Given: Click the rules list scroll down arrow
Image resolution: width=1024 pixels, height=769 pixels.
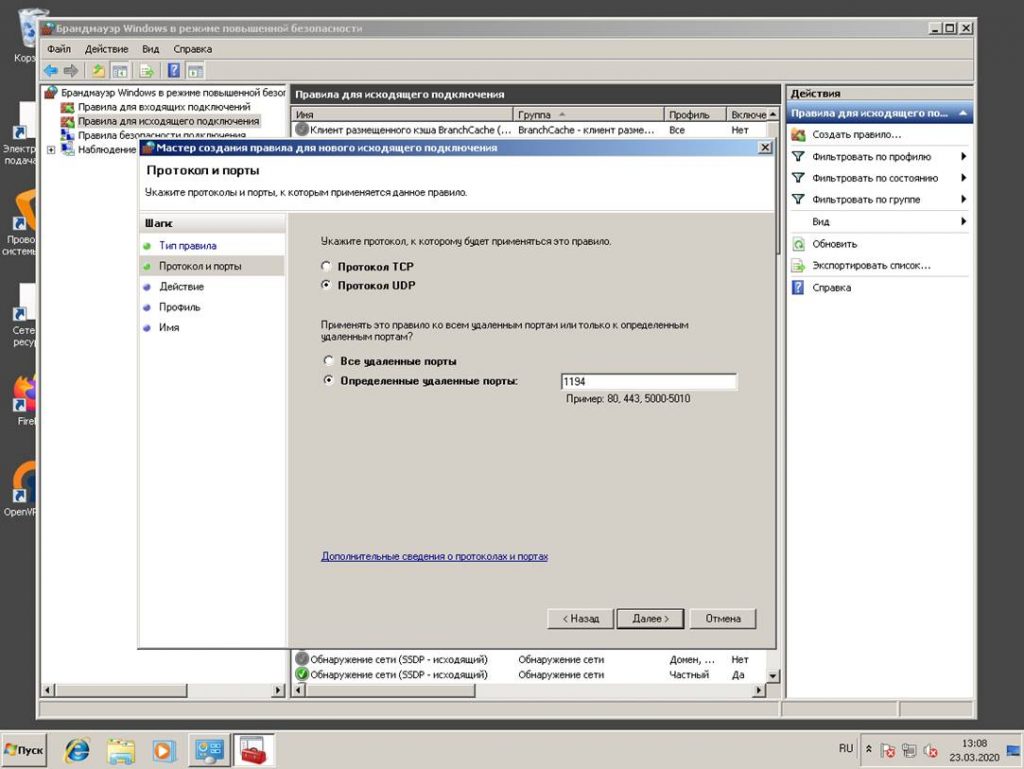Looking at the screenshot, I should pos(773,676).
